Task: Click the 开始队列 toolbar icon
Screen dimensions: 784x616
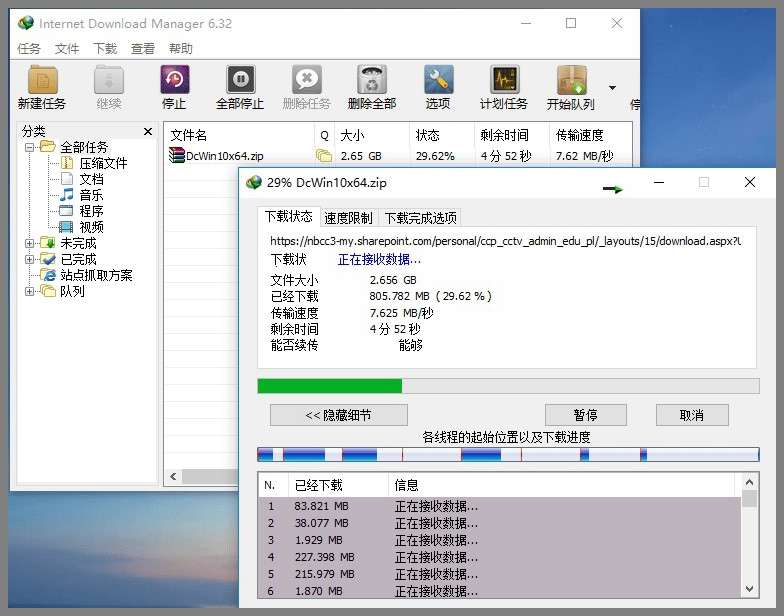Action: point(571,80)
